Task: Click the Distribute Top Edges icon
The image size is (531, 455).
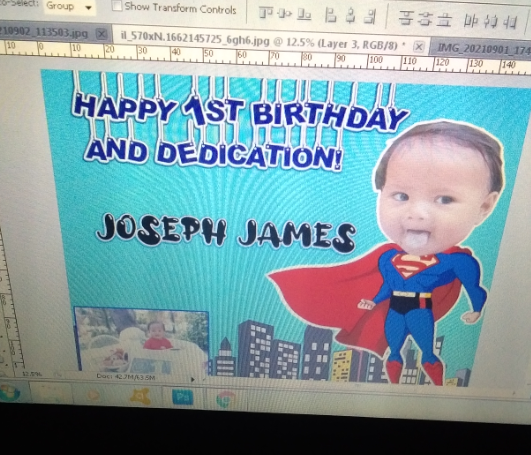Action: click(406, 18)
